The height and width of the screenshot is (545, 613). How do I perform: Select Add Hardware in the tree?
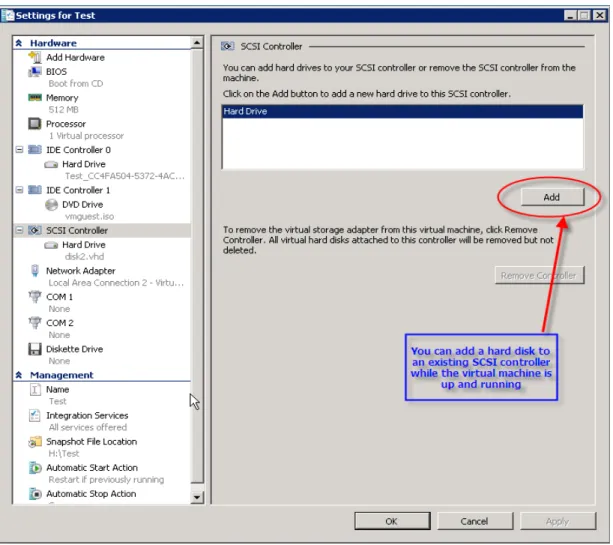(x=75, y=57)
